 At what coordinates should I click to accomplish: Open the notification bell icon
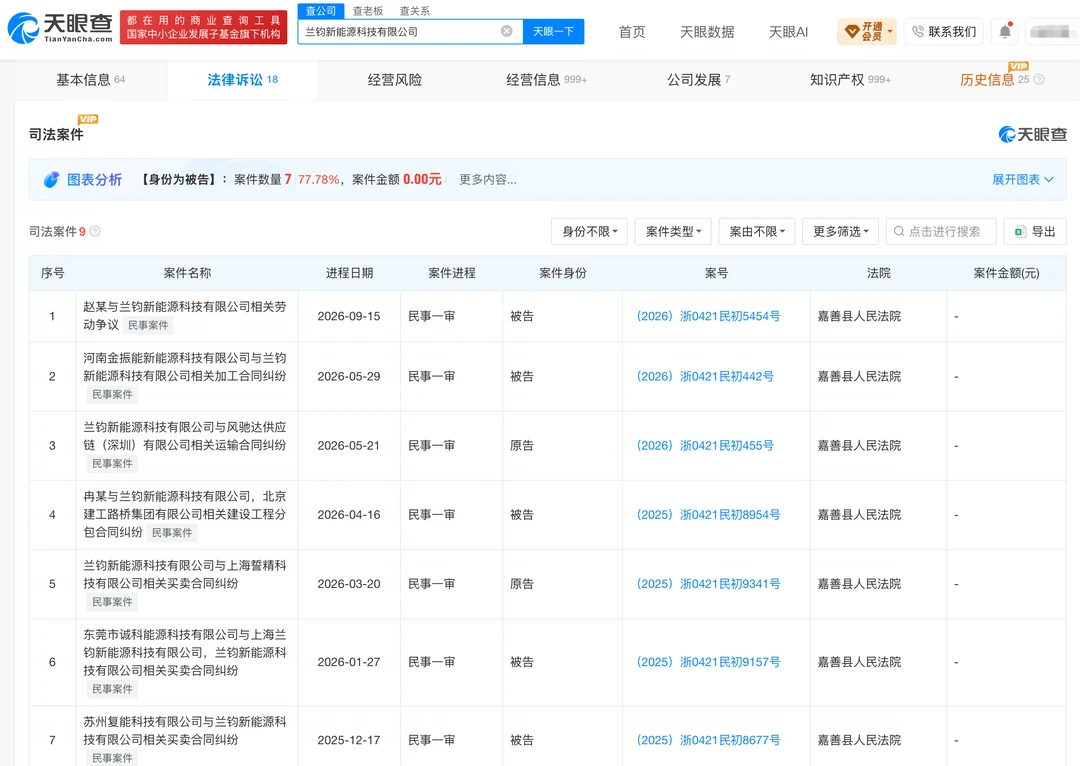tap(1005, 31)
